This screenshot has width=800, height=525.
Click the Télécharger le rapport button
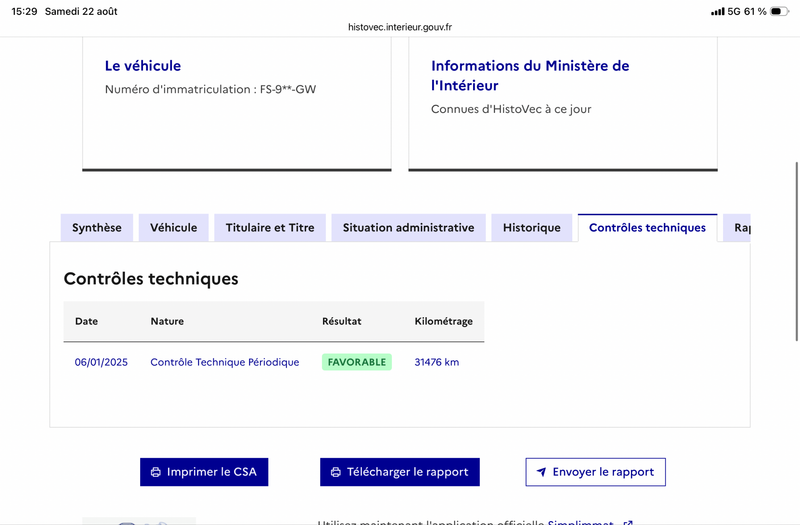pos(400,472)
